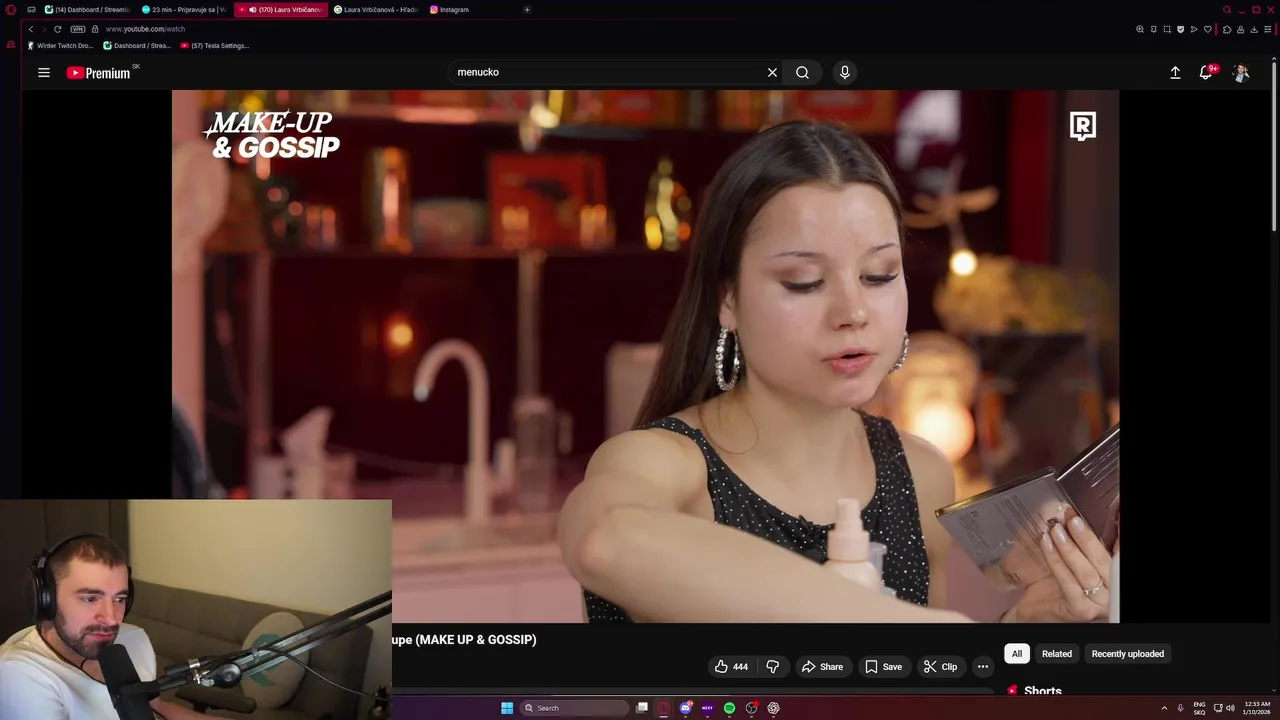Open Spotify from the taskbar
The width and height of the screenshot is (1280, 720).
(x=729, y=708)
